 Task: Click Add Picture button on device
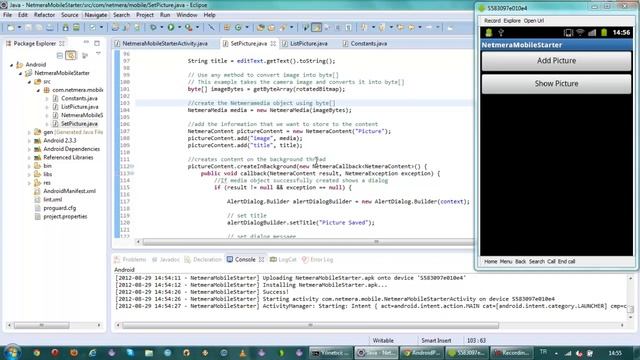556,61
